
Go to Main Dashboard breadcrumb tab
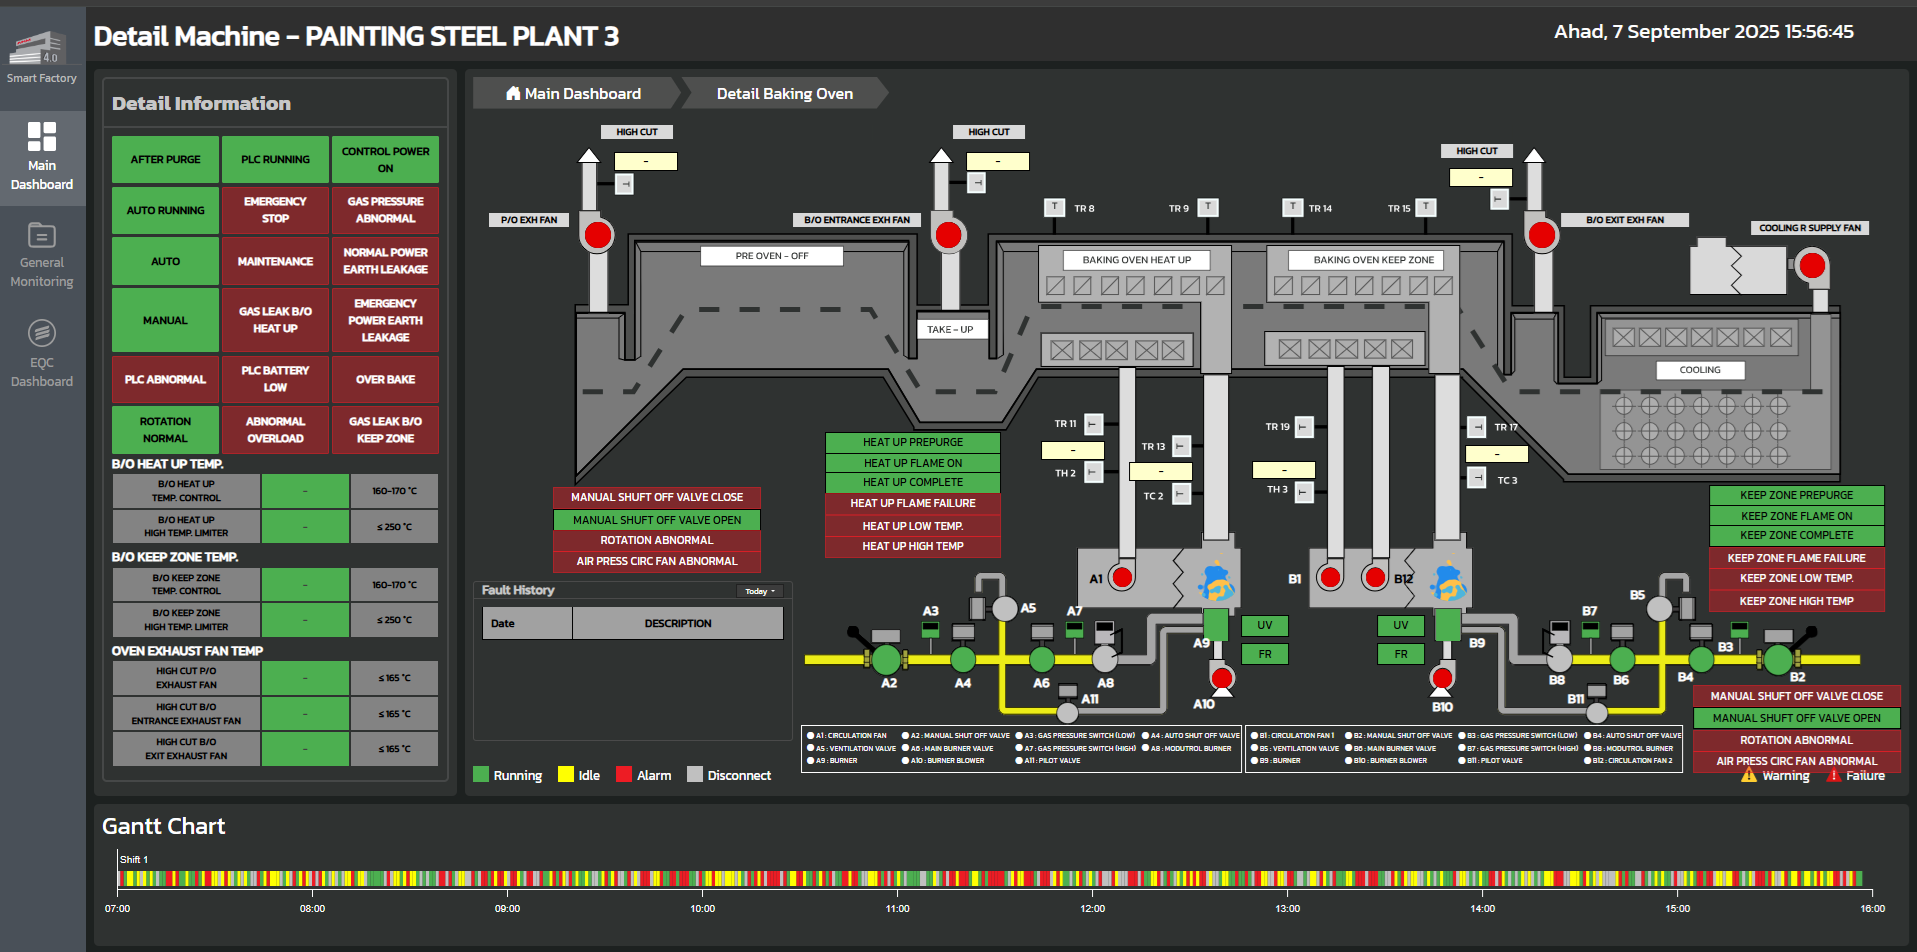574,93
